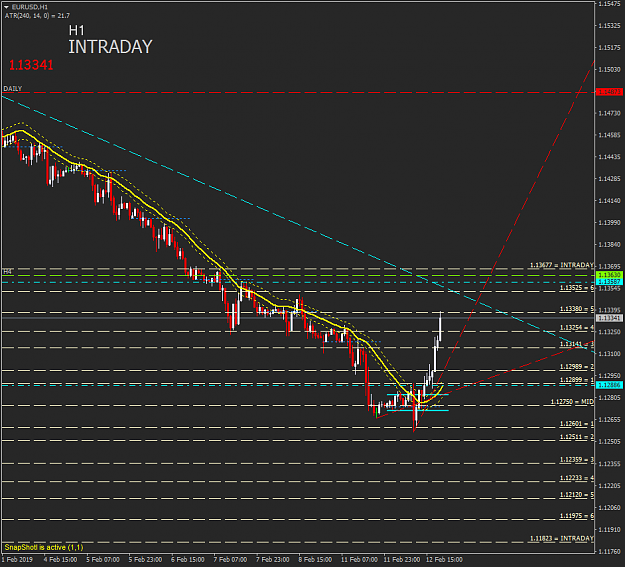The width and height of the screenshot is (625, 567).
Task: Select the 1.12120 = 5 level label
Action: coord(577,494)
